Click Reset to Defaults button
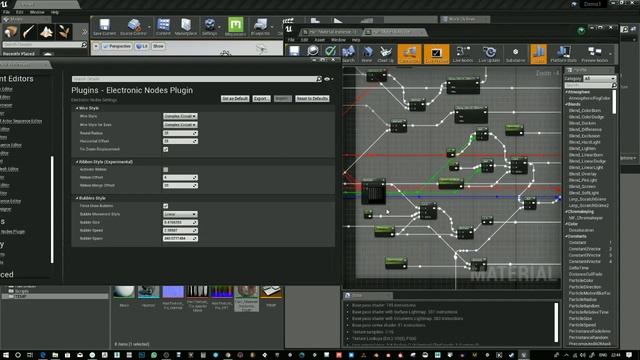The image size is (640, 360). click(x=312, y=99)
